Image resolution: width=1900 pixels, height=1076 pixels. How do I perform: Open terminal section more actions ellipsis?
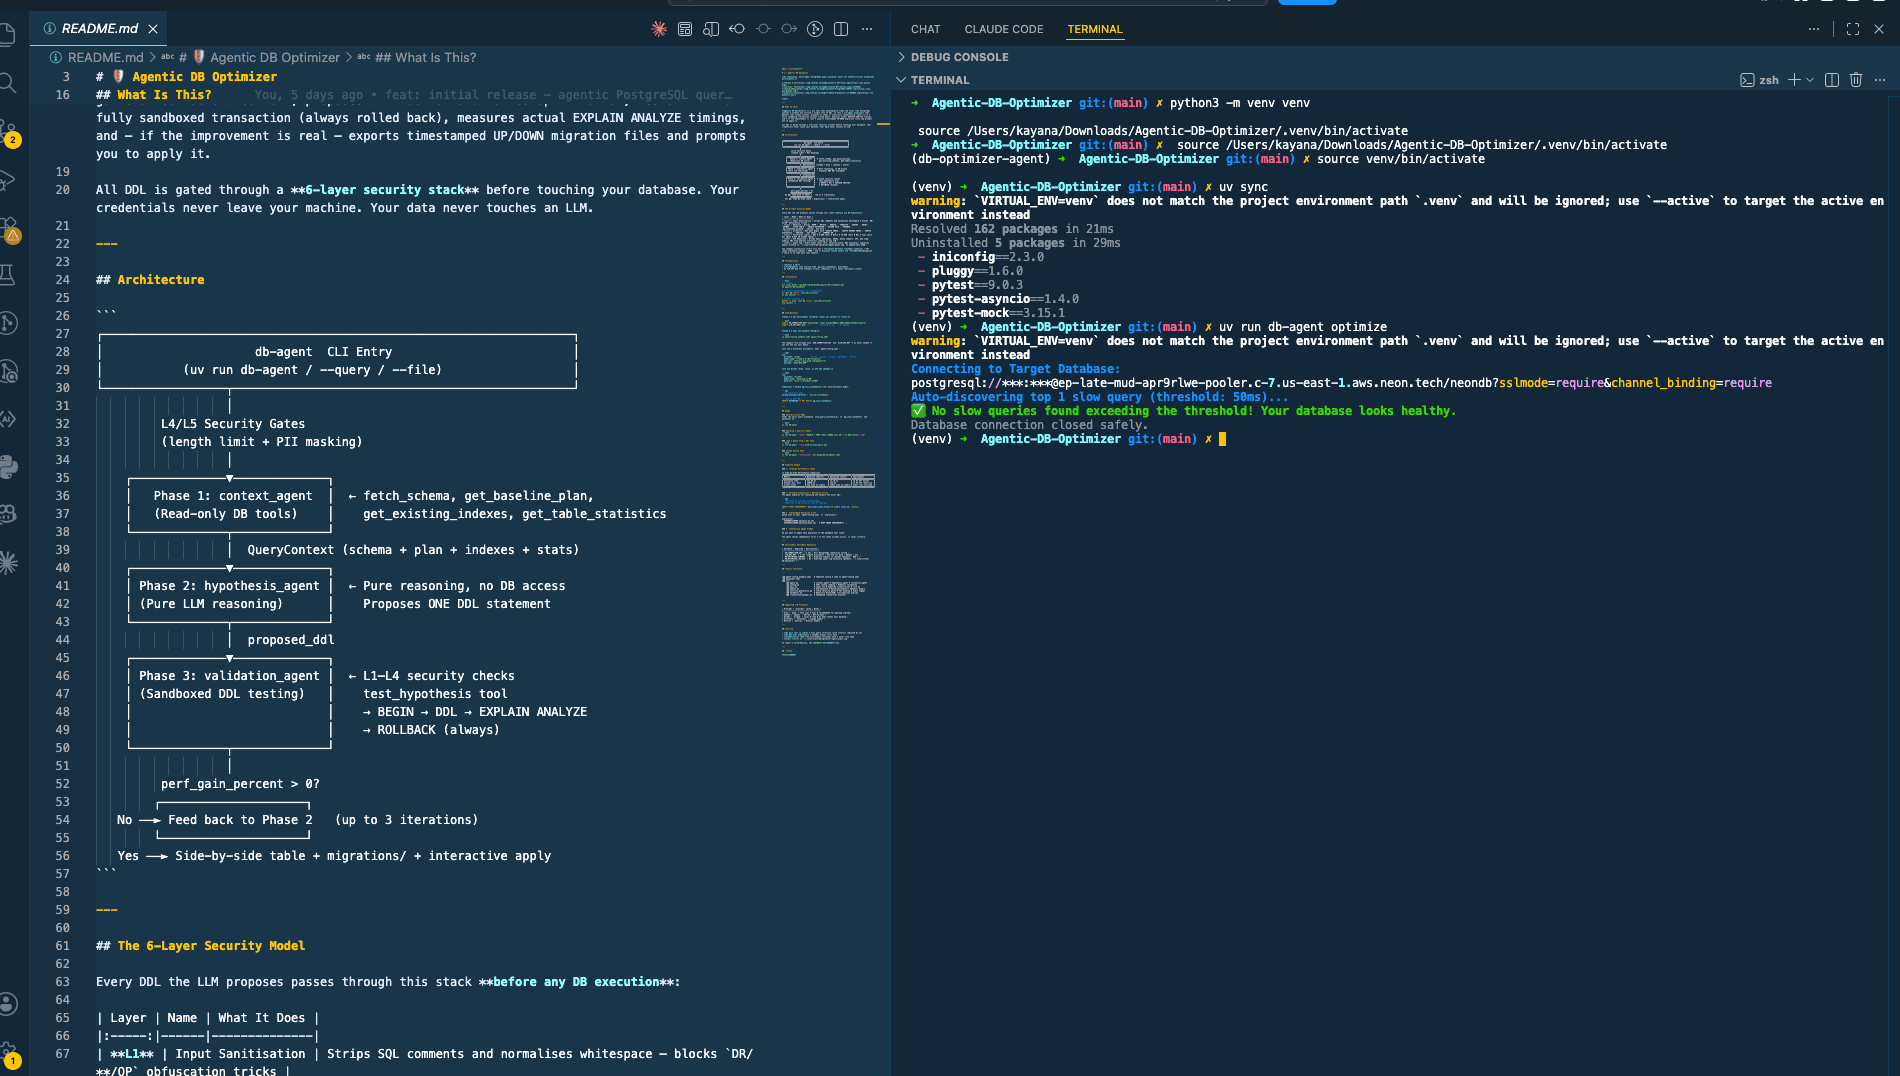pos(1880,80)
